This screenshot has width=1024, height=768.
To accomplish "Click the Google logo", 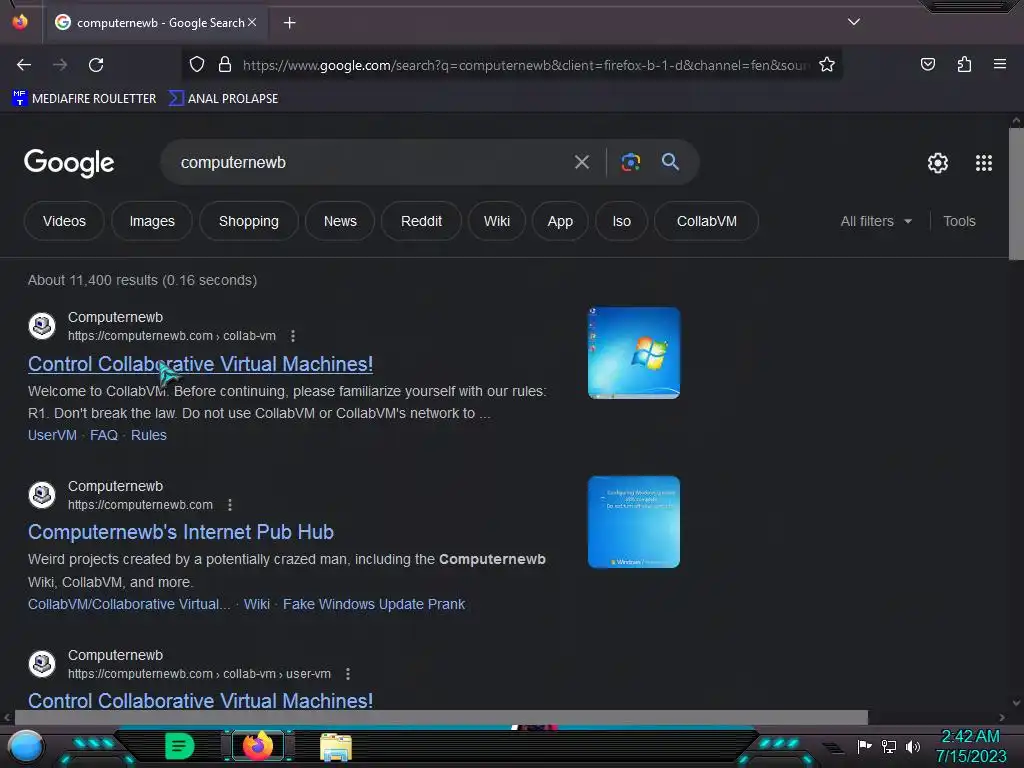I will [69, 163].
